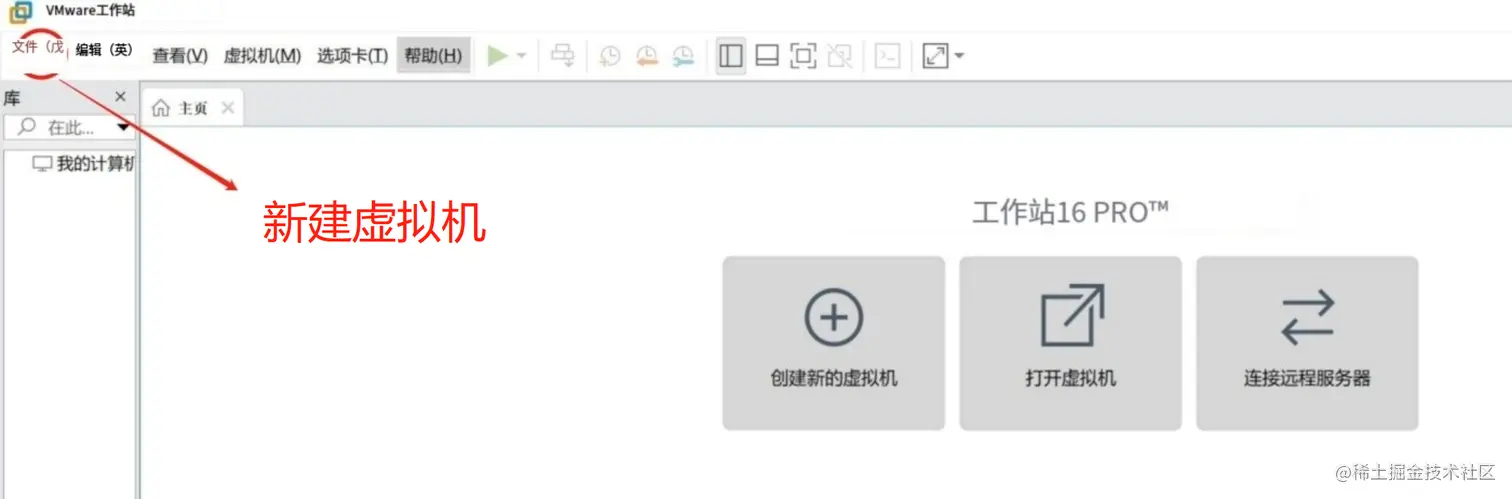Screen dimensions: 1512x499
Task: Toggle the thumbnail bar view icon
Action: 767,56
